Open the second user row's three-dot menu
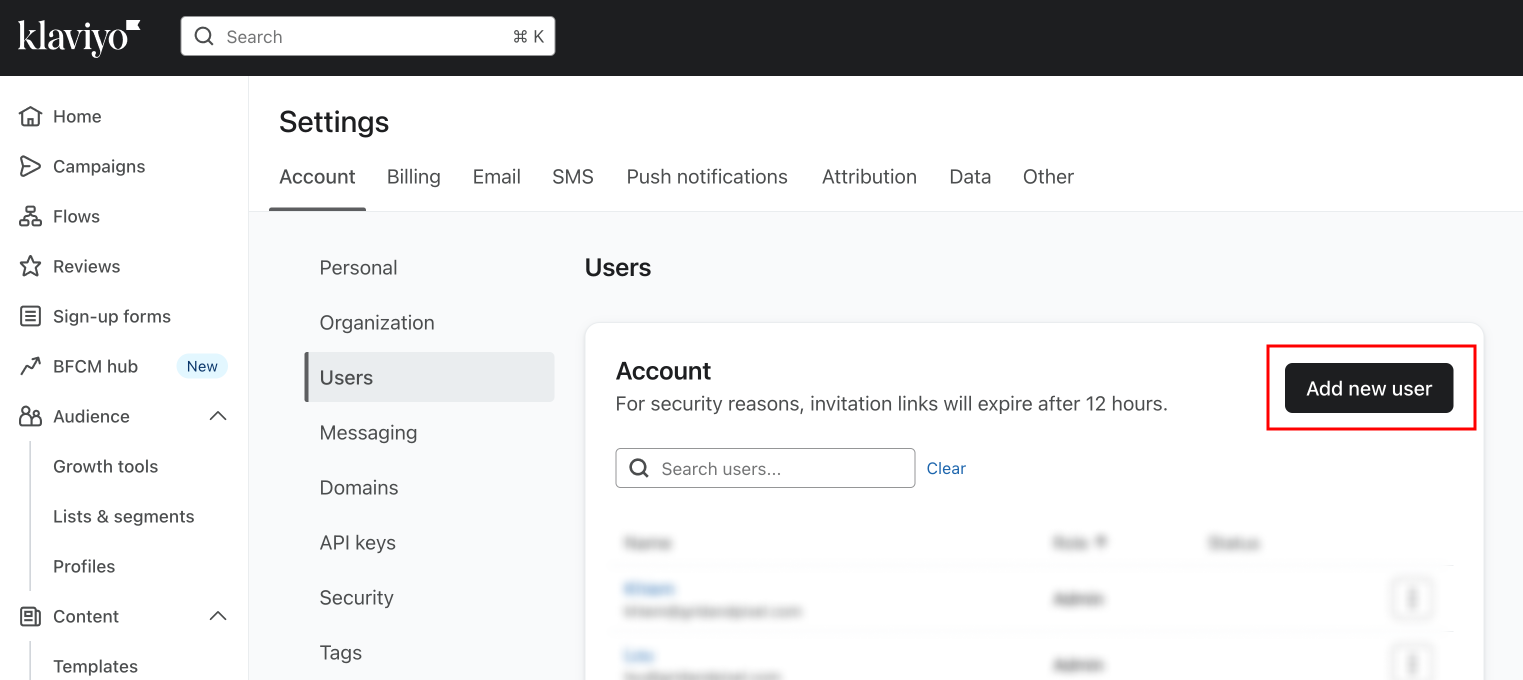Image resolution: width=1523 pixels, height=680 pixels. click(1412, 662)
